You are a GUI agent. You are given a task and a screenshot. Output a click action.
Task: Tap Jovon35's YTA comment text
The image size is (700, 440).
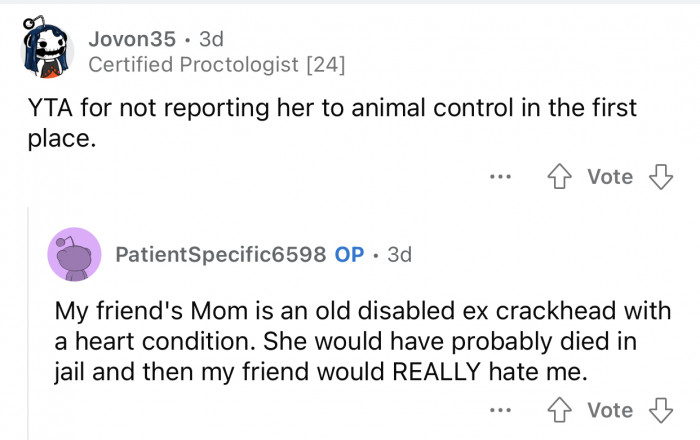(330, 121)
